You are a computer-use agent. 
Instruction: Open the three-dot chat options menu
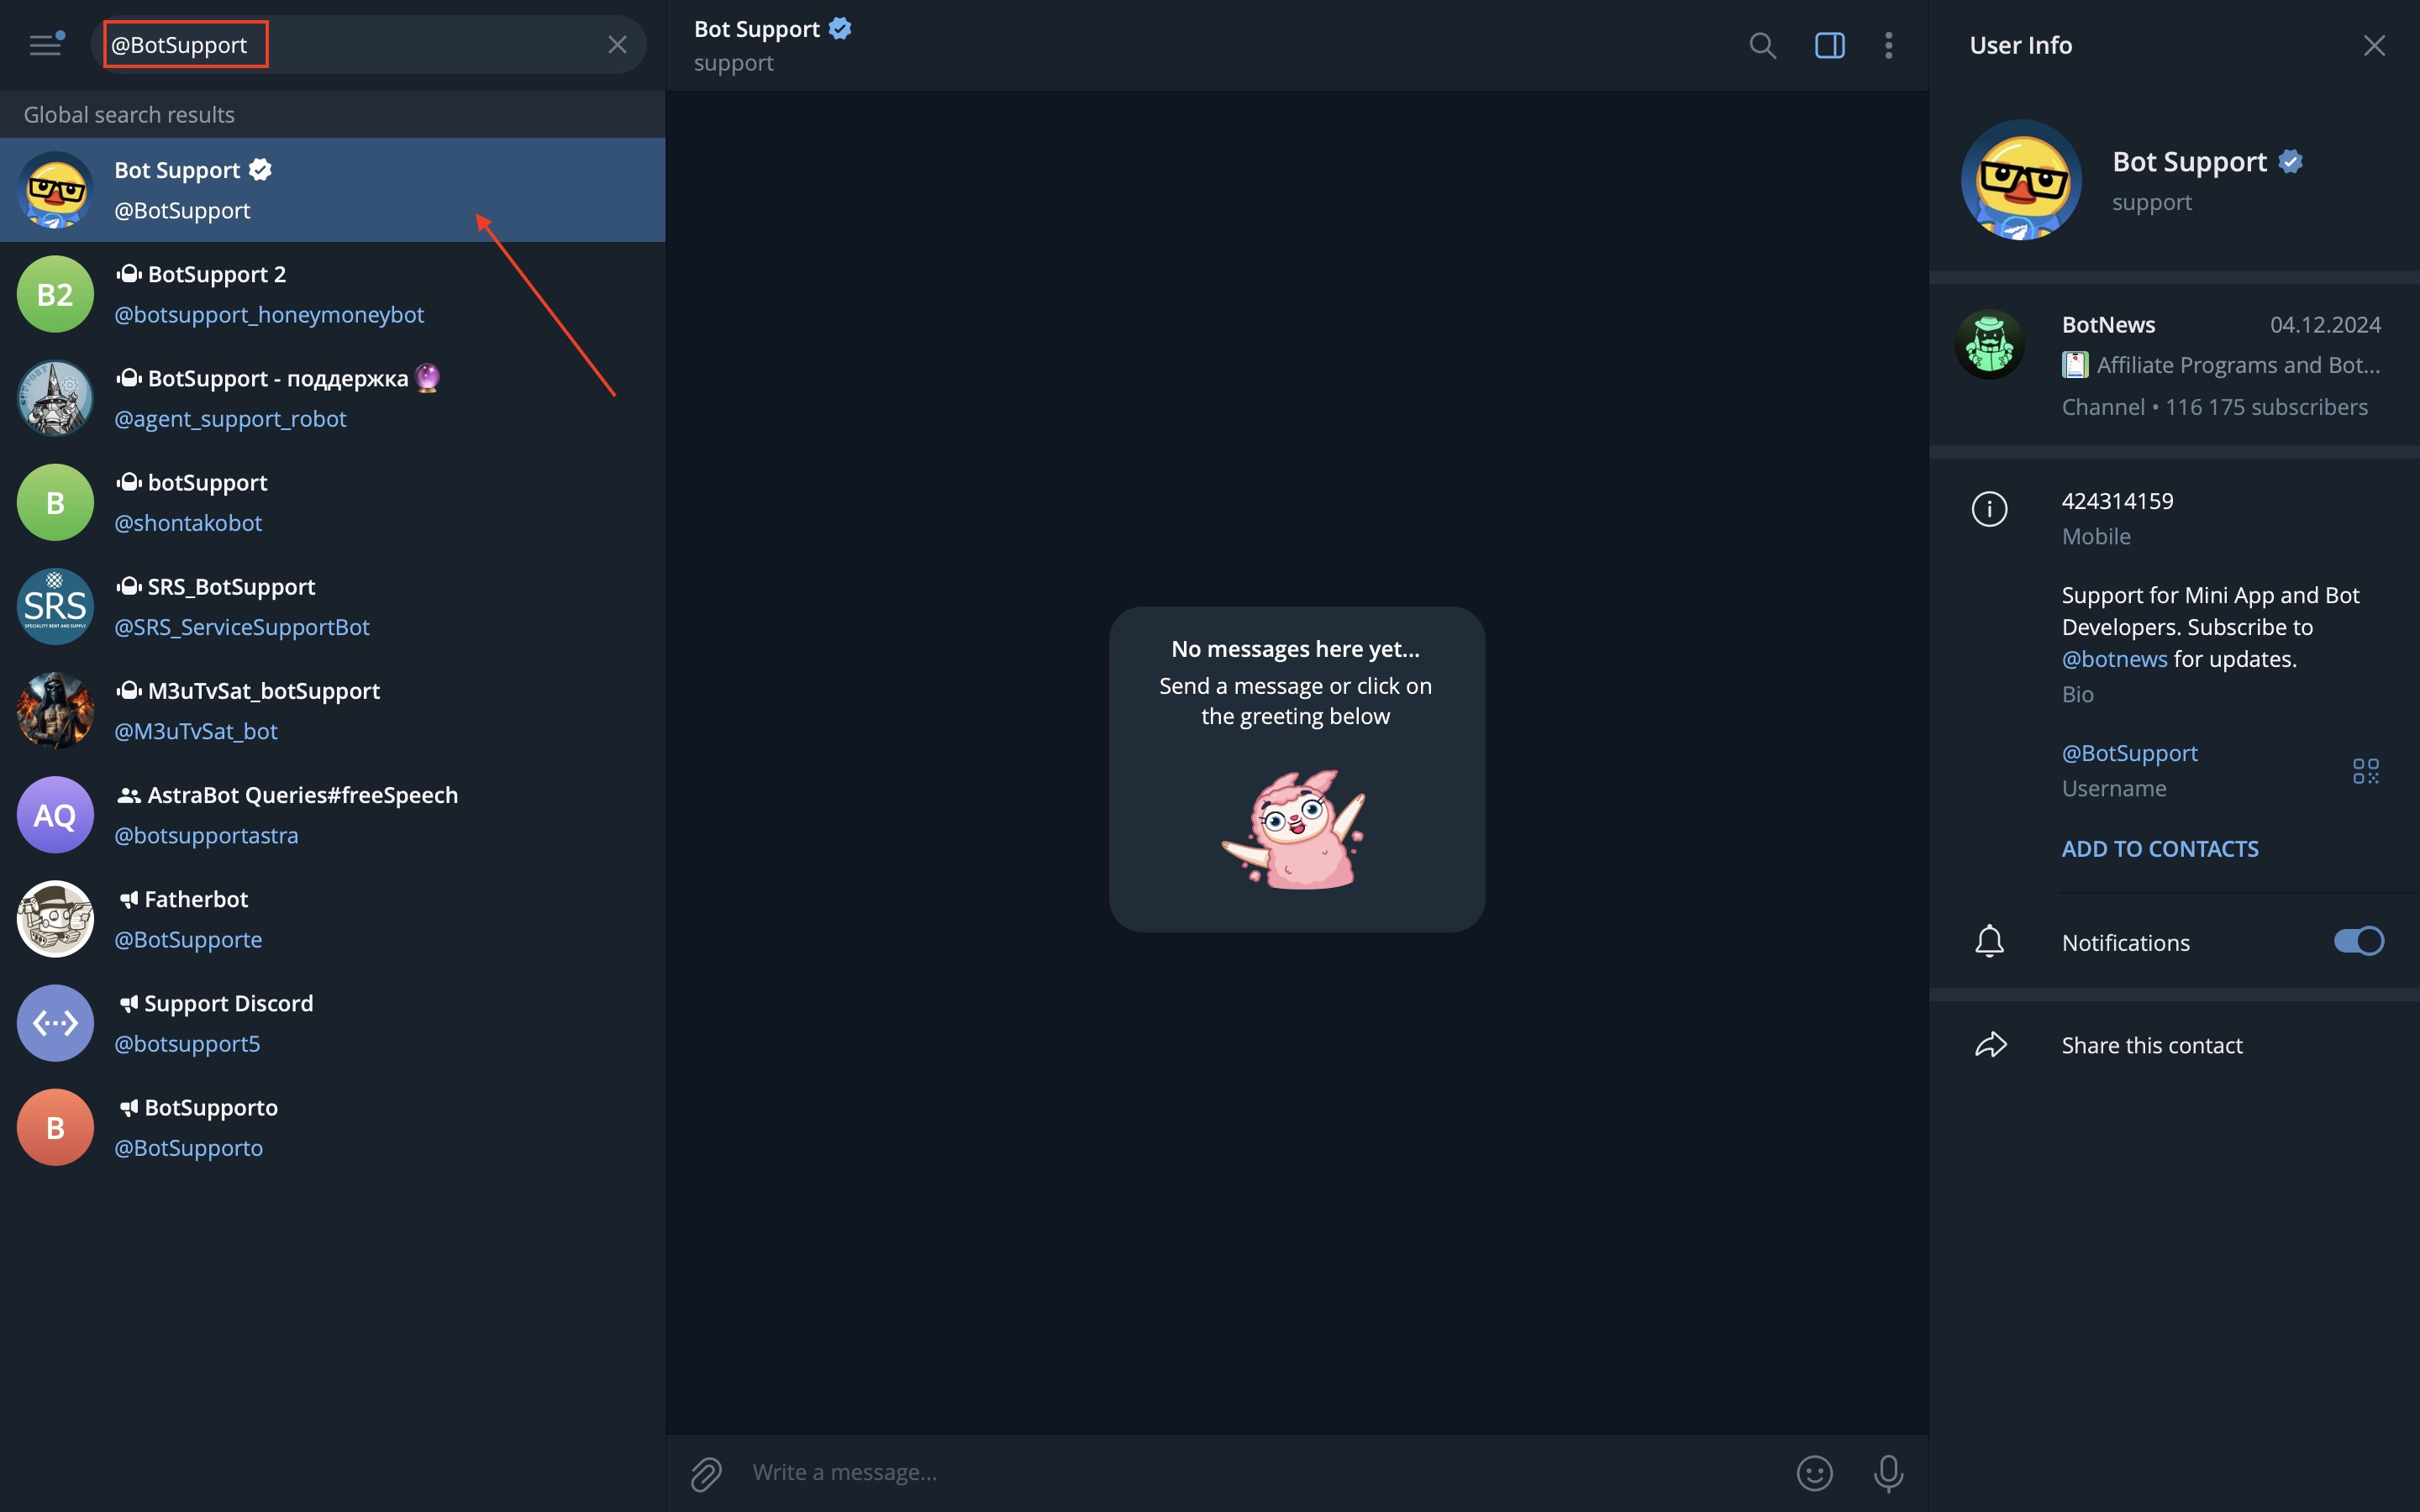(x=1888, y=45)
